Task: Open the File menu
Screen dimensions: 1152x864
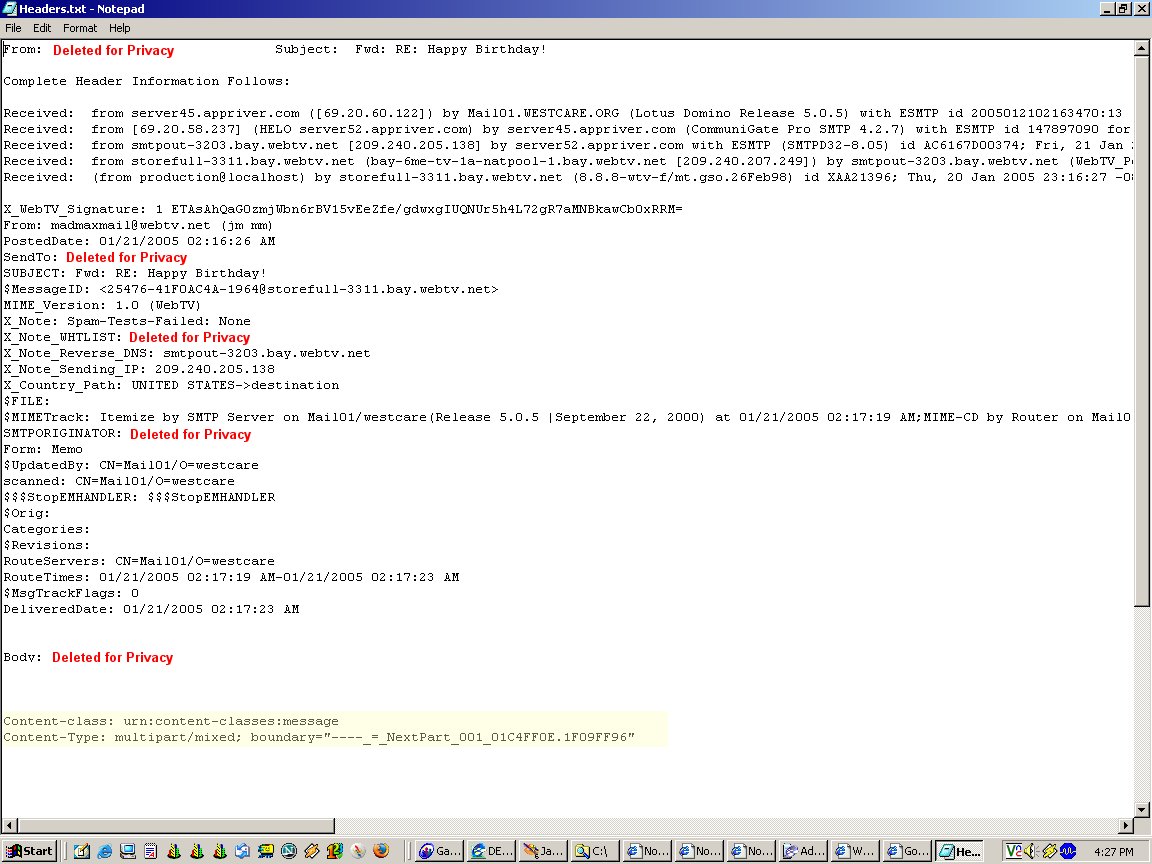Action: tap(13, 28)
